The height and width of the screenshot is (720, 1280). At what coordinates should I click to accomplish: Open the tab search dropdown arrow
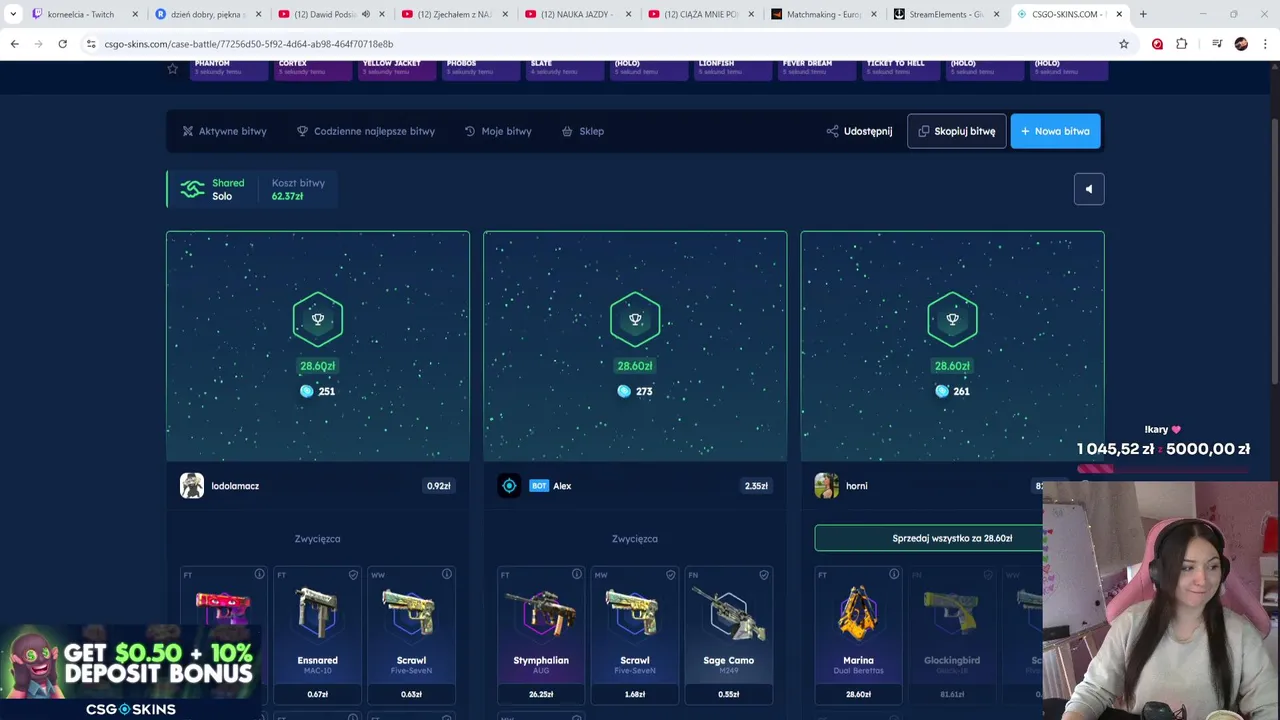(13, 14)
